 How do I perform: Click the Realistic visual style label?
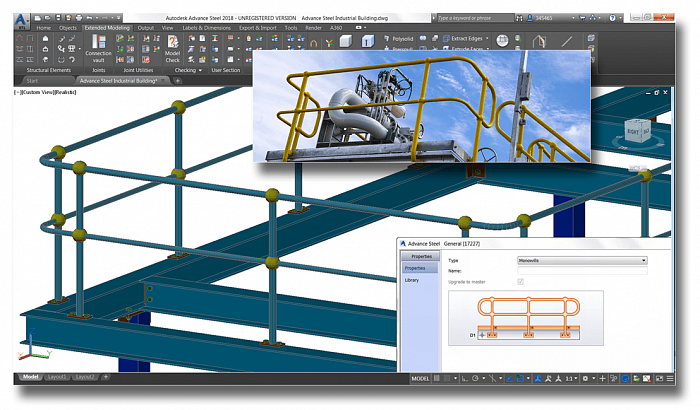(65, 92)
